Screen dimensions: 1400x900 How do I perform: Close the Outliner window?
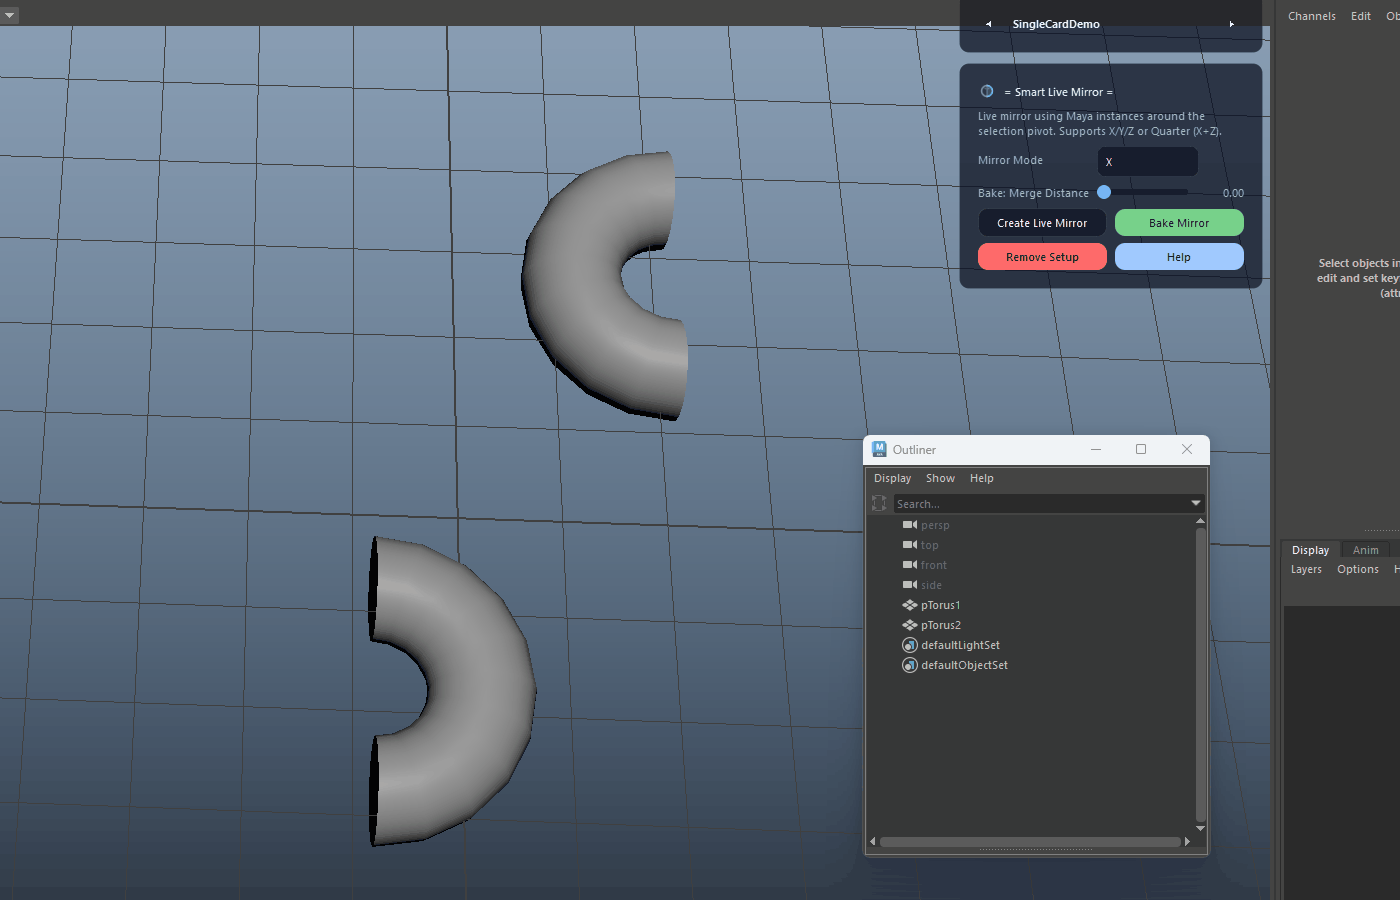(x=1187, y=449)
